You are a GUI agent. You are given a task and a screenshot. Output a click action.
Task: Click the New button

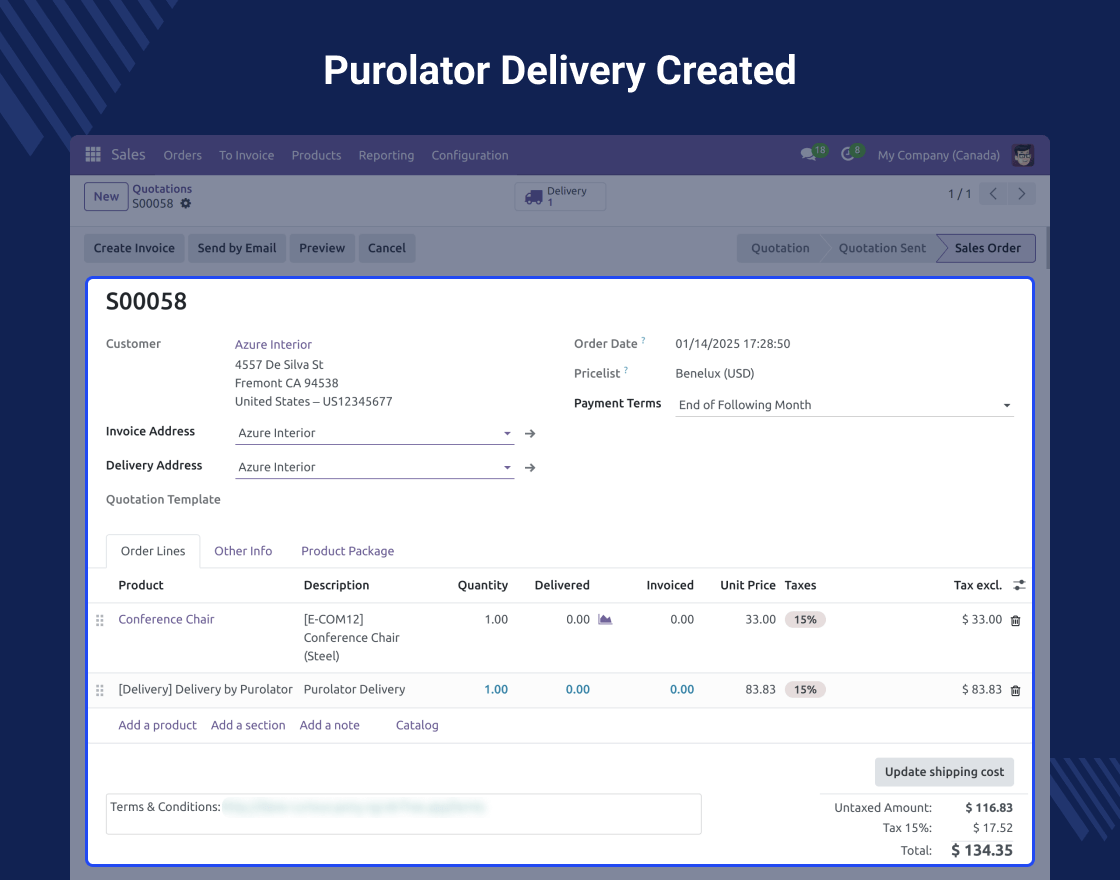(106, 196)
